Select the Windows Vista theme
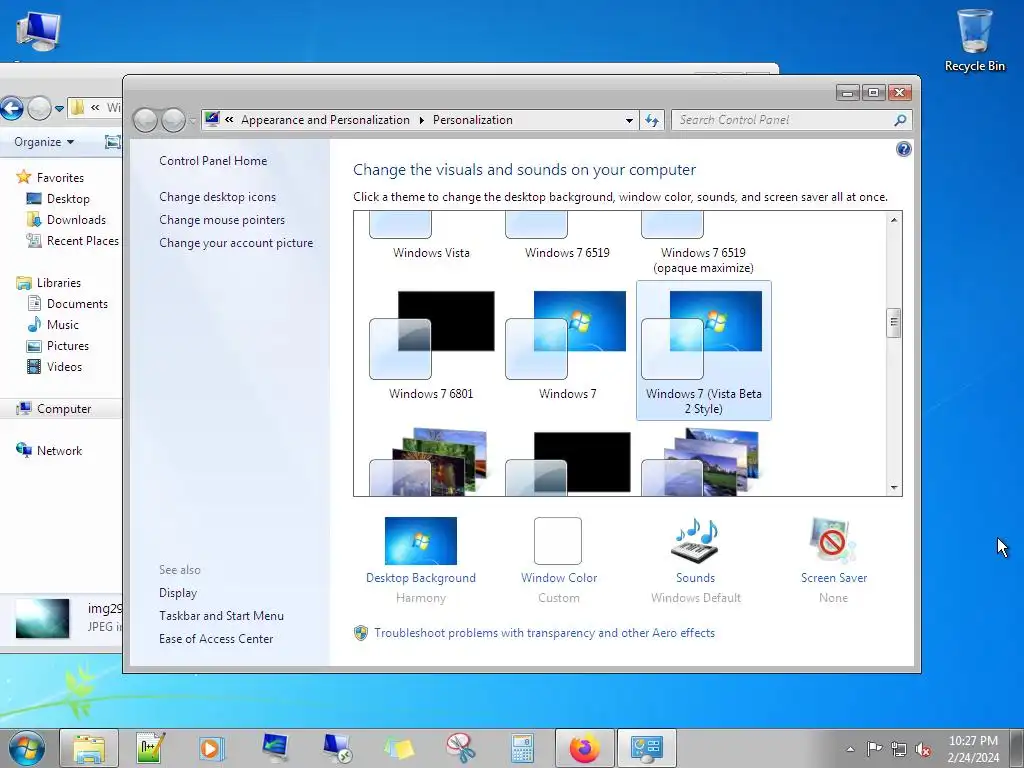 431,236
